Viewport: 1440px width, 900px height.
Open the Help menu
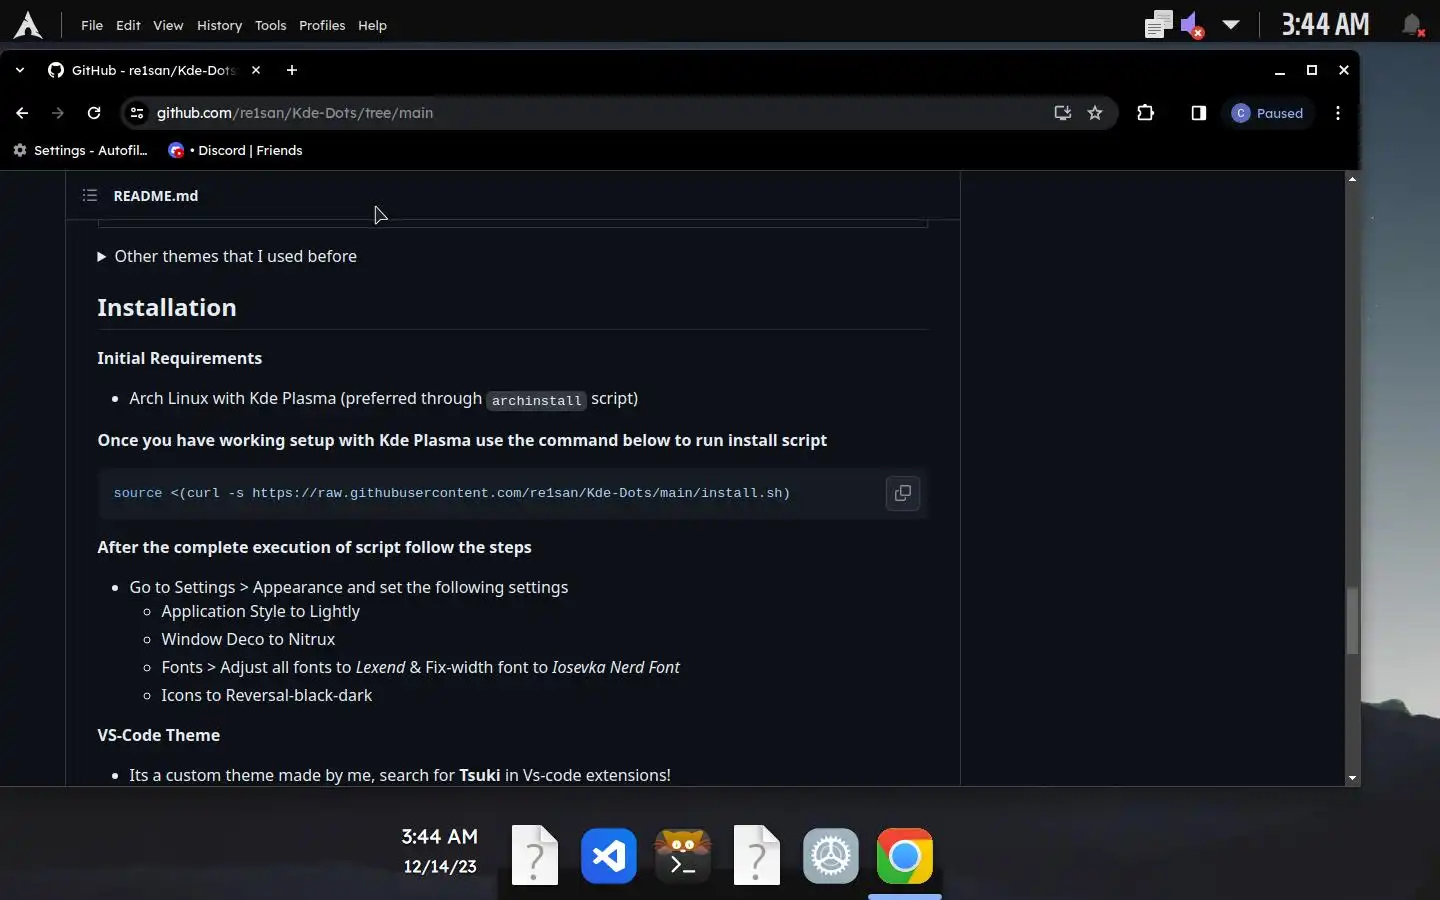point(372,25)
